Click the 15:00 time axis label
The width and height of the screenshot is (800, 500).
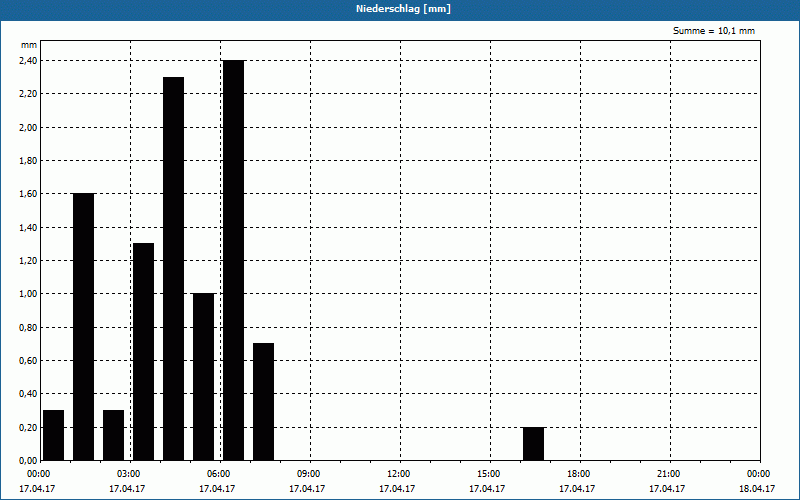click(488, 474)
